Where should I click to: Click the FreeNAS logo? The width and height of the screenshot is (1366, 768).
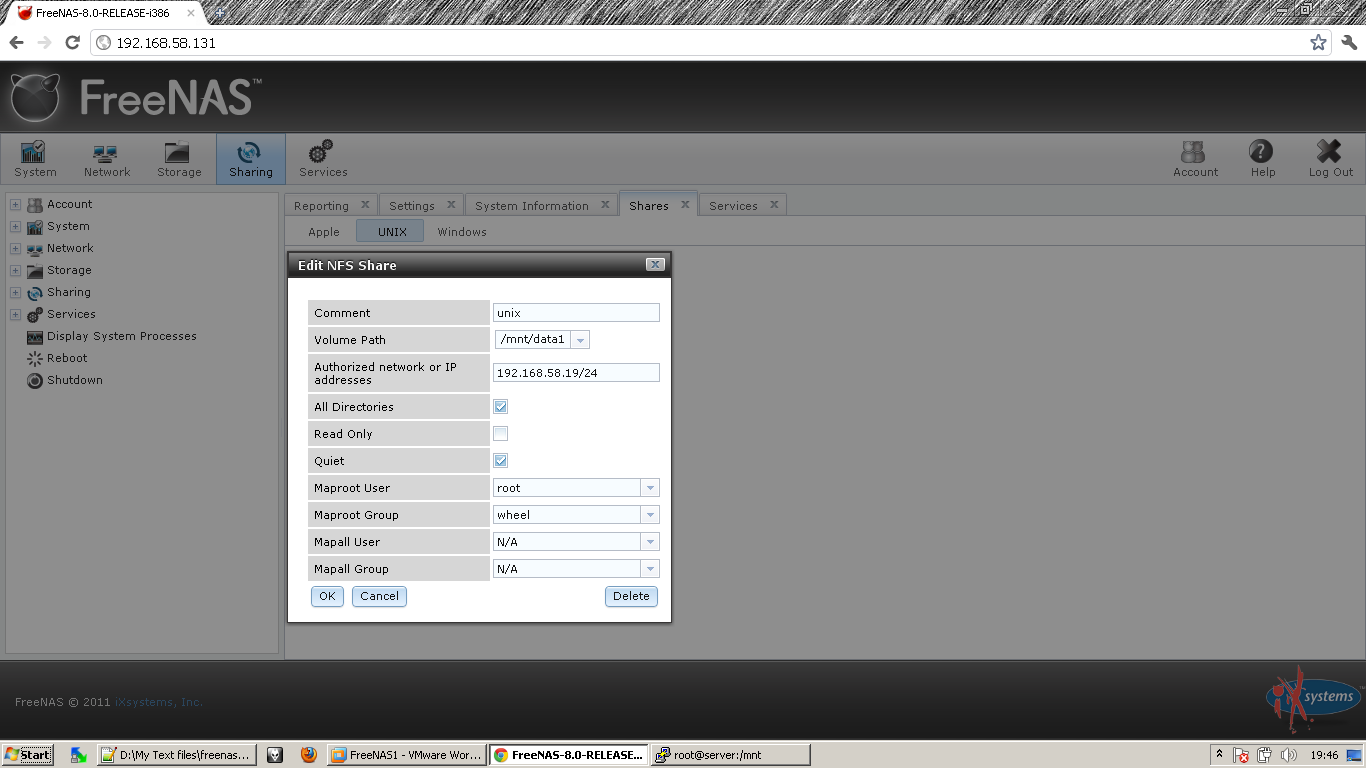pos(137,98)
